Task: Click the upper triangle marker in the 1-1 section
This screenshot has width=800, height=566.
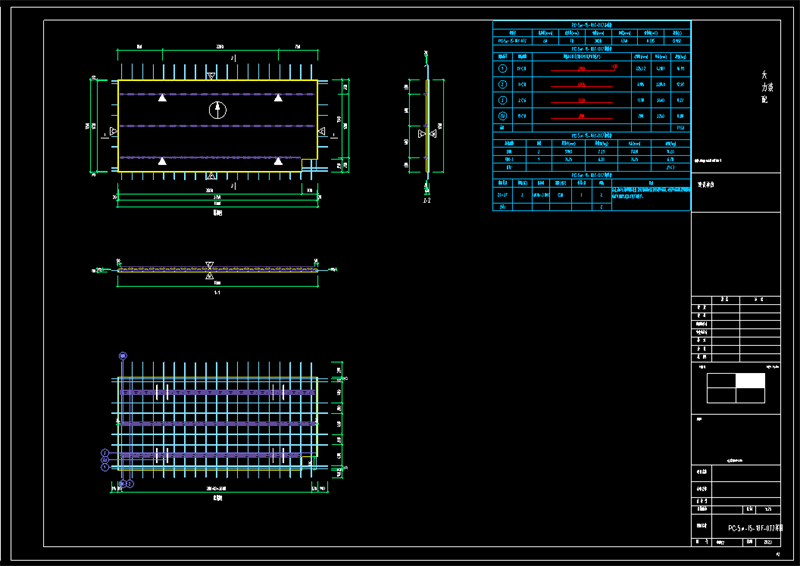Action: coord(209,265)
